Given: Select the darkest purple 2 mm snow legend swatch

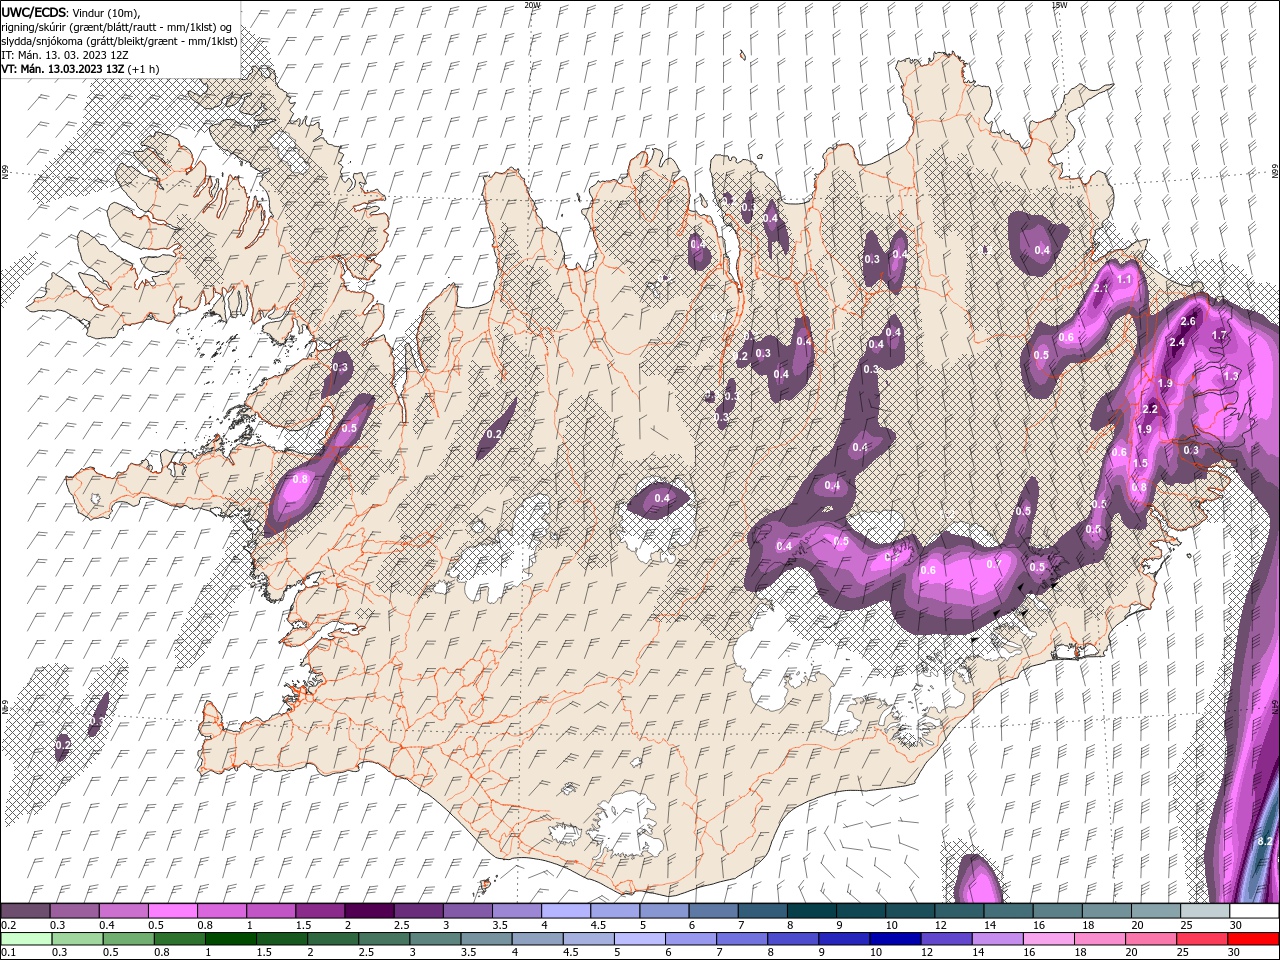Looking at the screenshot, I should [368, 911].
